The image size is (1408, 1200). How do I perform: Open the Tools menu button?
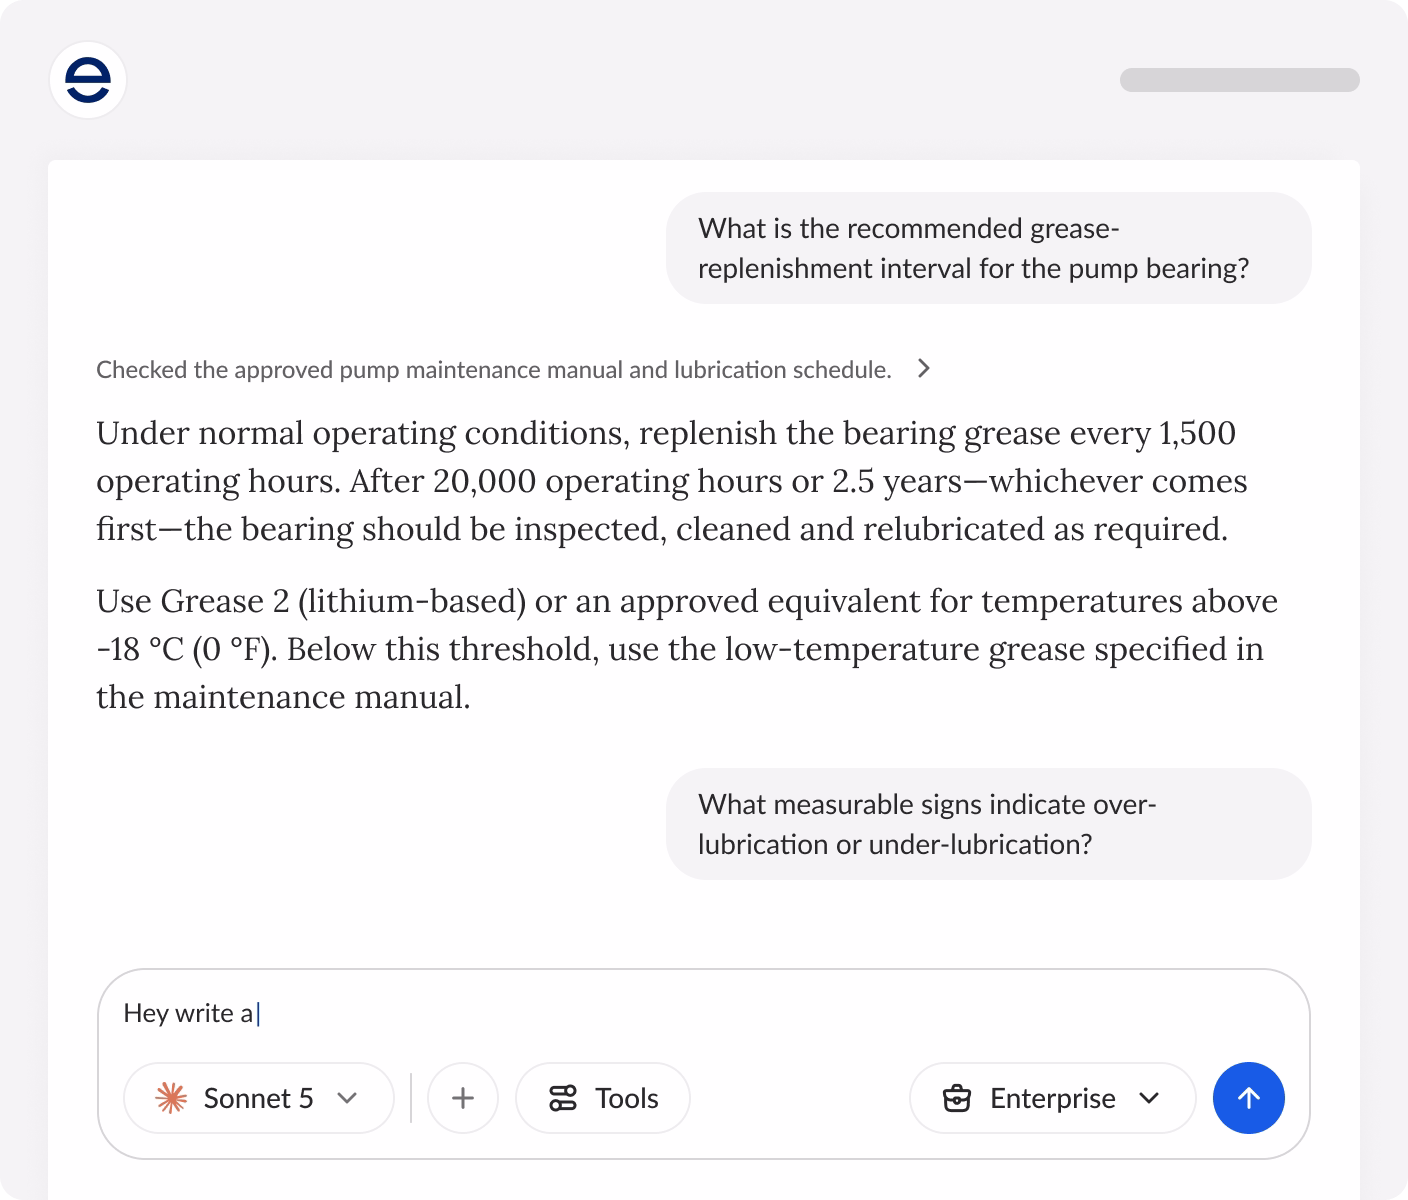click(x=603, y=1098)
